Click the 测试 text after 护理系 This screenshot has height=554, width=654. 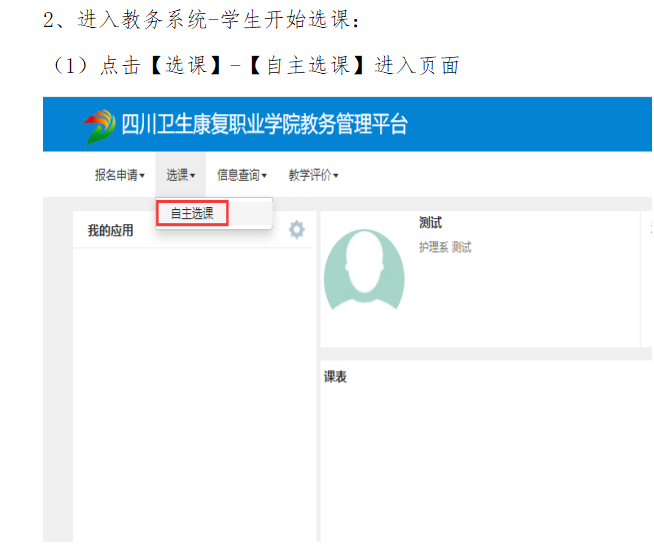[461, 247]
